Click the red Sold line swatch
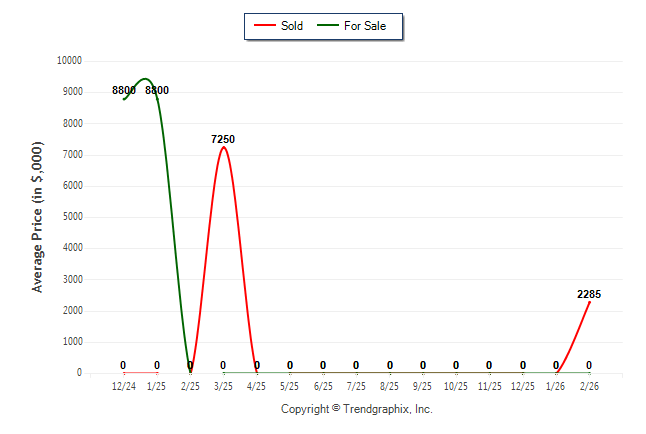Image resolution: width=646 pixels, height=434 pixels. pos(265,26)
